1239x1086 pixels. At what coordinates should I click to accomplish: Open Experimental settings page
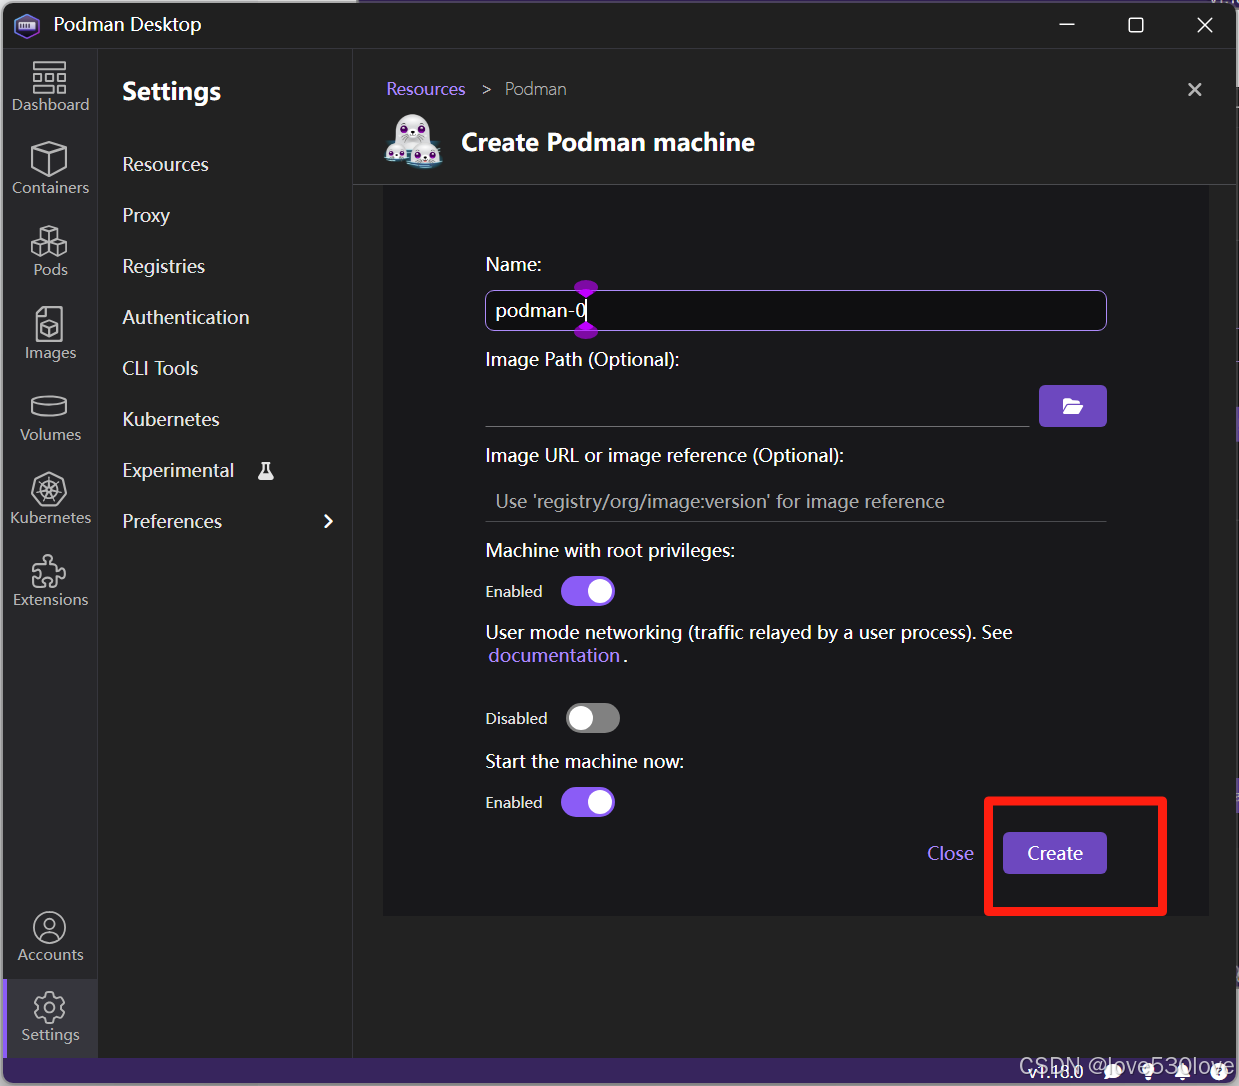click(x=178, y=470)
